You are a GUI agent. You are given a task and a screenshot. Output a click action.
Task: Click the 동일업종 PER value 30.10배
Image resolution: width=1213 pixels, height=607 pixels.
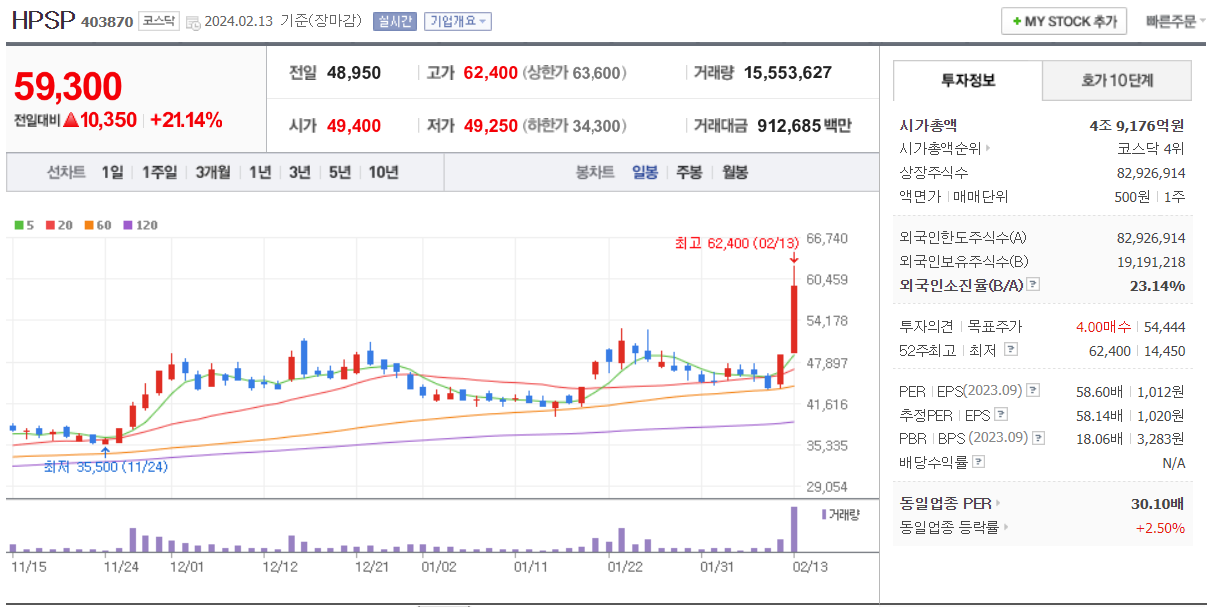(1158, 503)
